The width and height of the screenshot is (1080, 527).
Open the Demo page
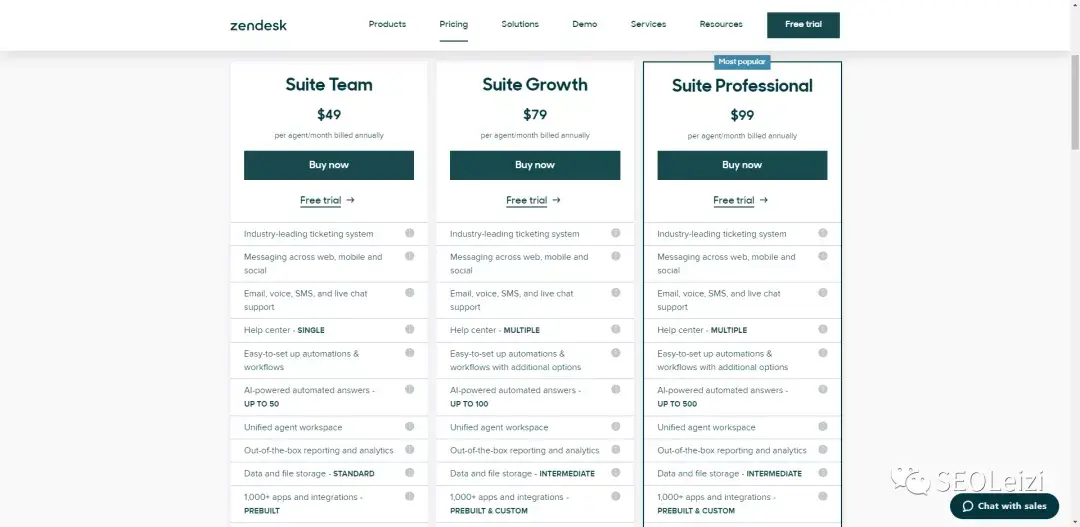585,24
